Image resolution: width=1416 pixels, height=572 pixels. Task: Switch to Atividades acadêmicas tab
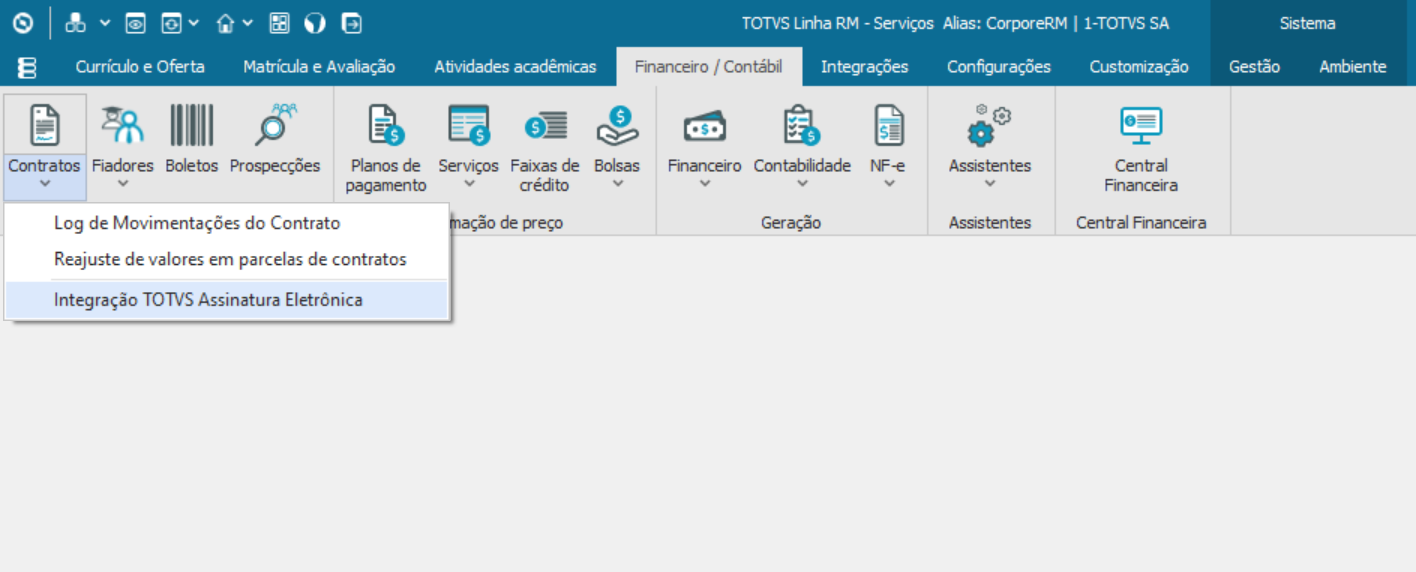pyautogui.click(x=515, y=67)
